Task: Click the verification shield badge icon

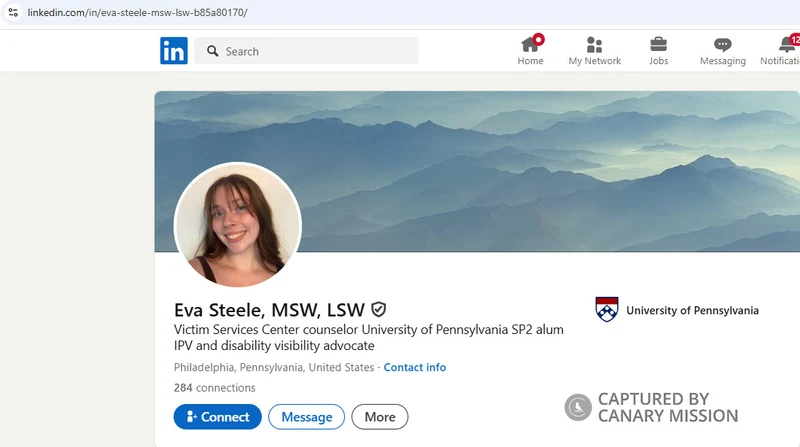Action: tap(379, 309)
